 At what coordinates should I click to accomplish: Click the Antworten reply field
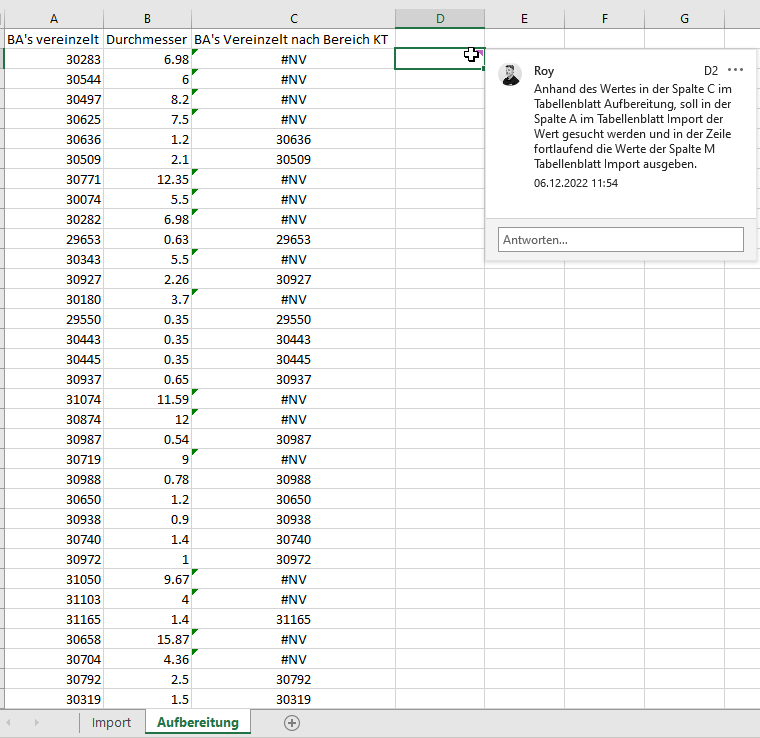click(620, 240)
